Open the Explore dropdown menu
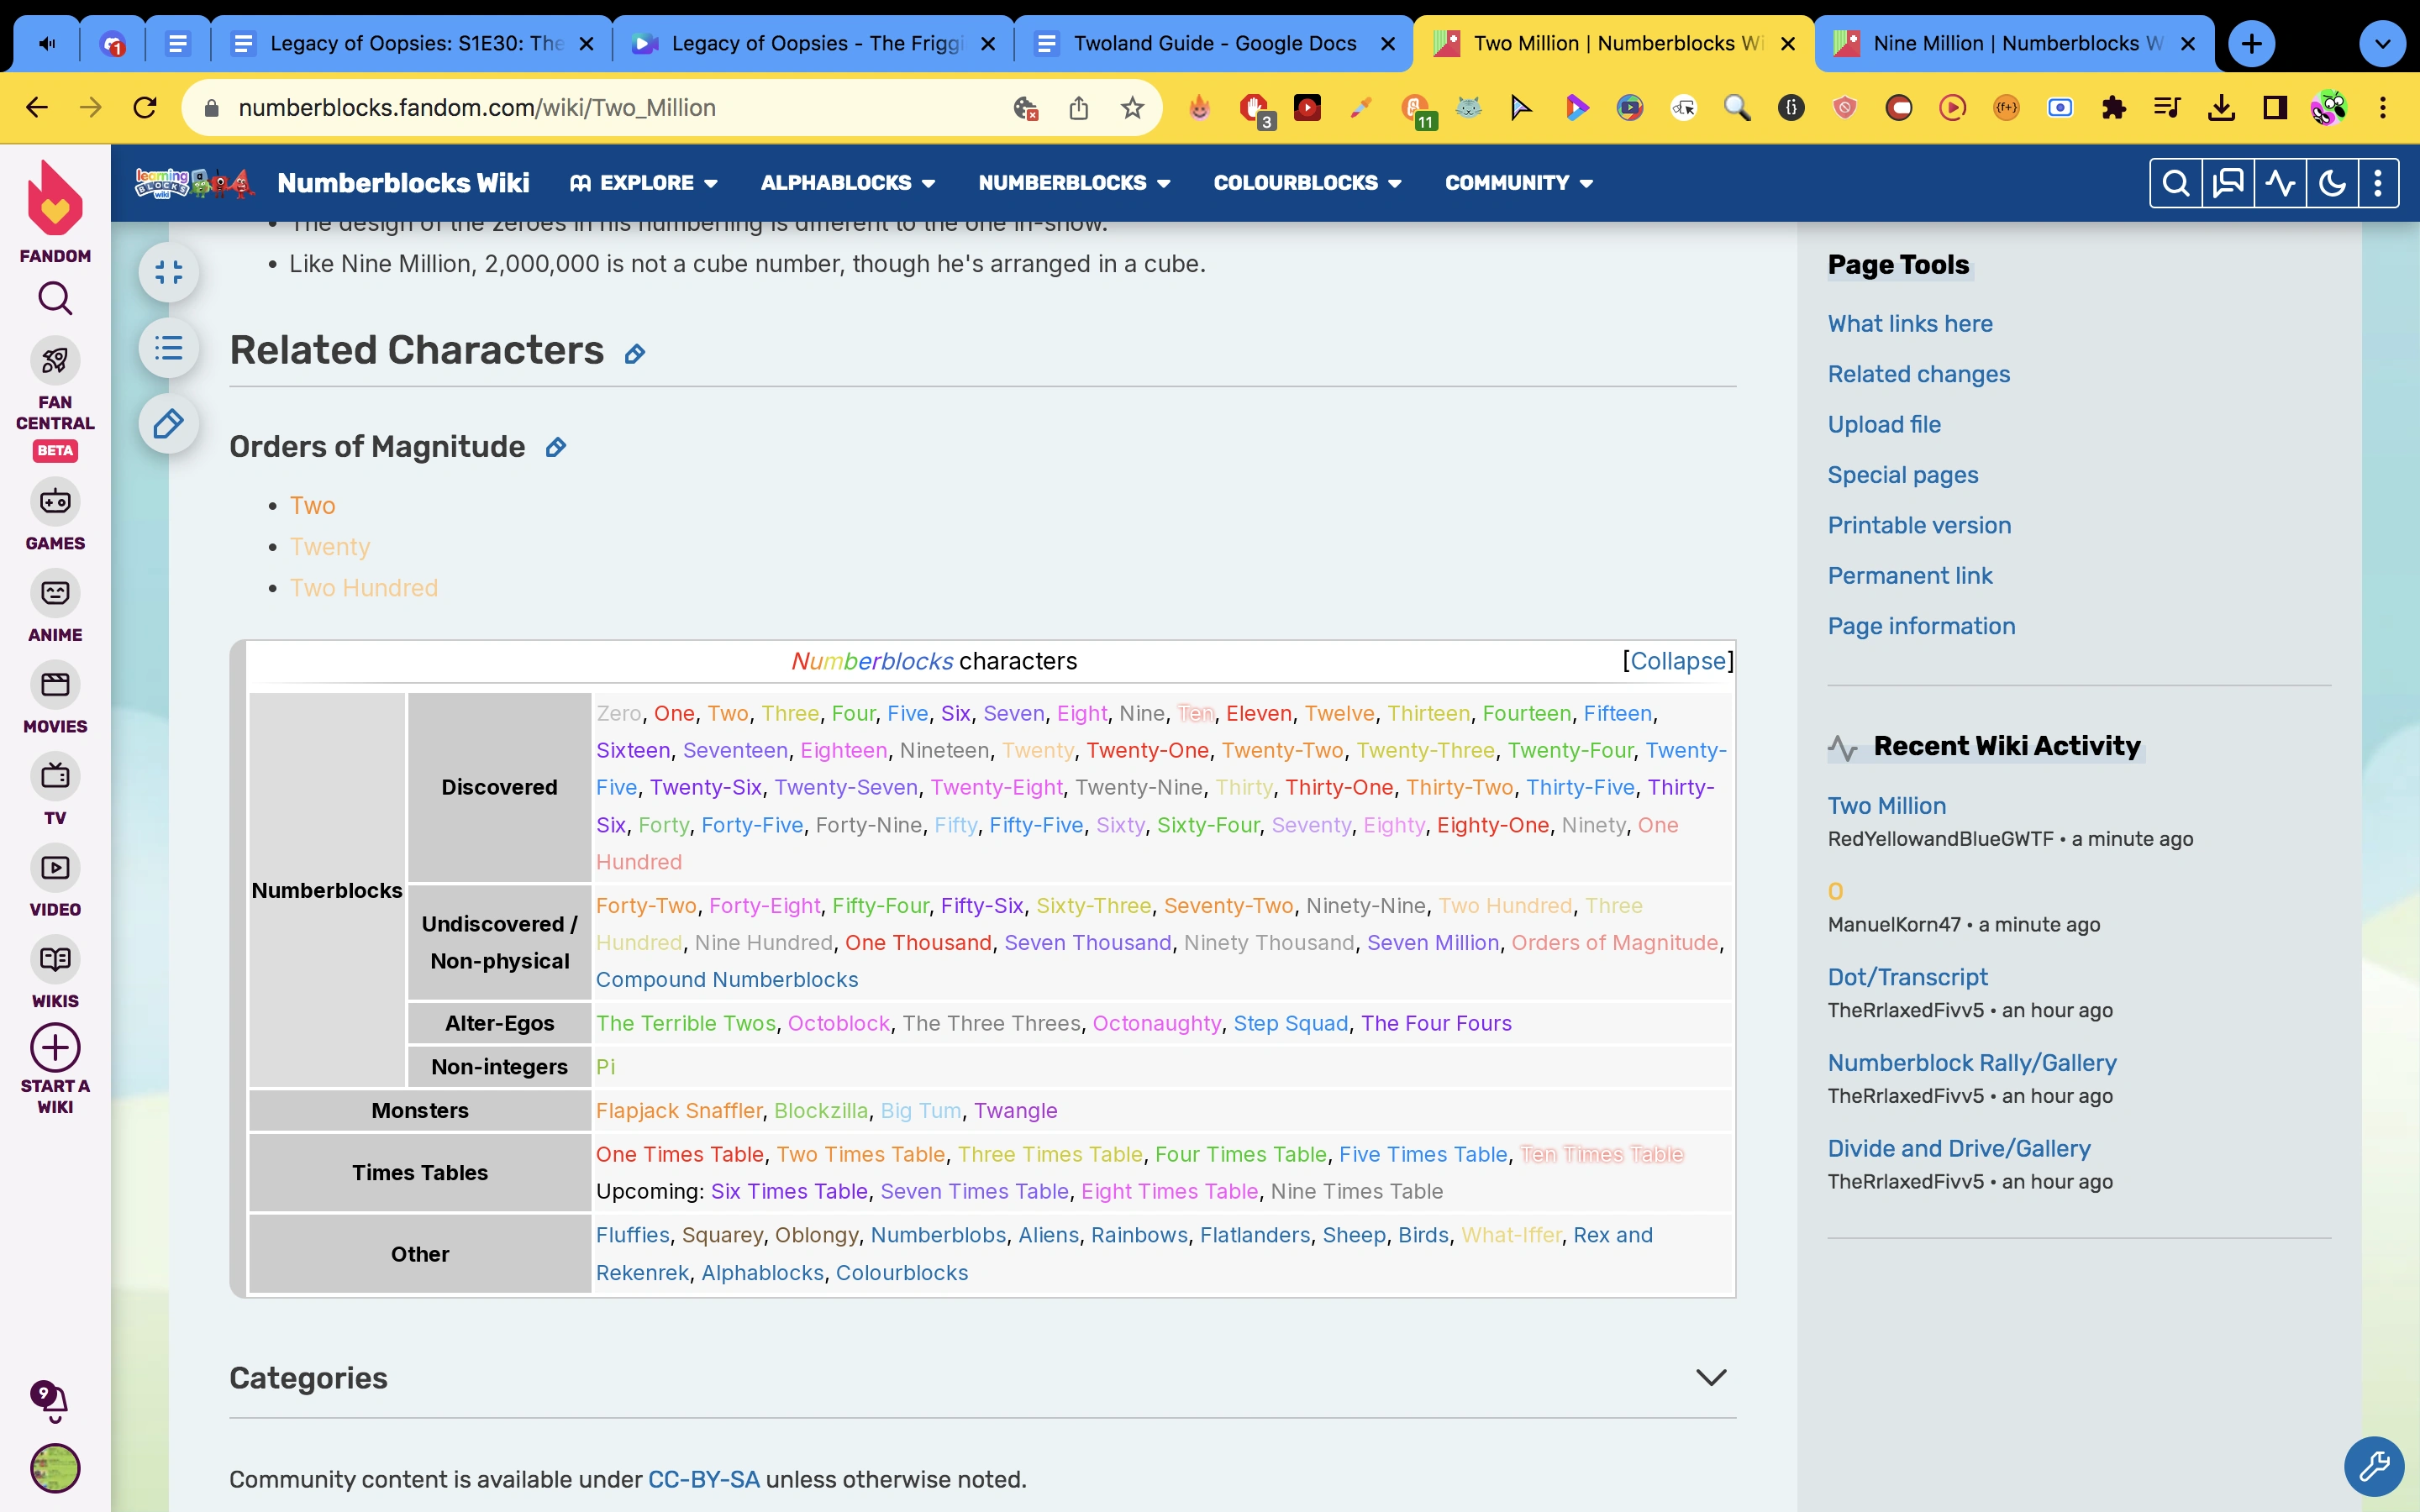The image size is (2420, 1512). pyautogui.click(x=645, y=183)
